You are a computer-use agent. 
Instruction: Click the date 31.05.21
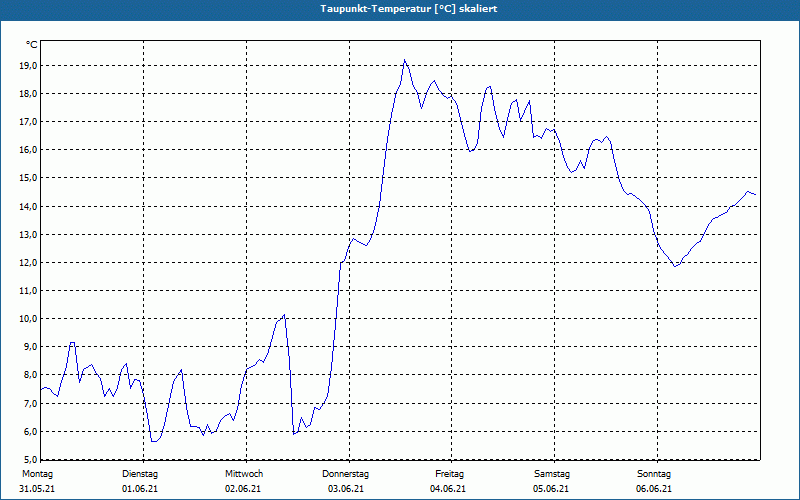click(x=37, y=489)
